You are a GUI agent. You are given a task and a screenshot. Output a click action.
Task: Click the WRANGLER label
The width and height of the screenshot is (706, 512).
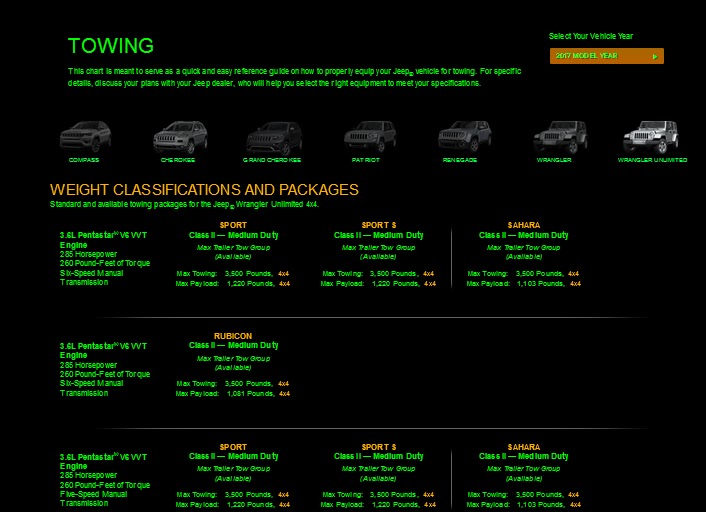[x=554, y=160]
